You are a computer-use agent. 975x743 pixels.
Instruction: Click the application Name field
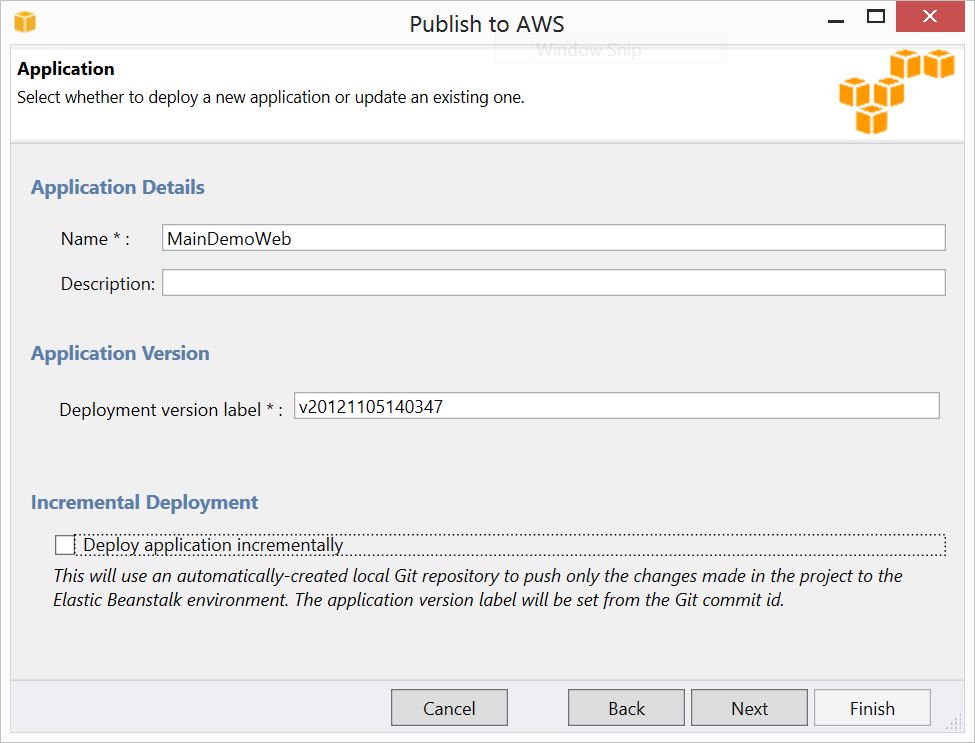553,238
